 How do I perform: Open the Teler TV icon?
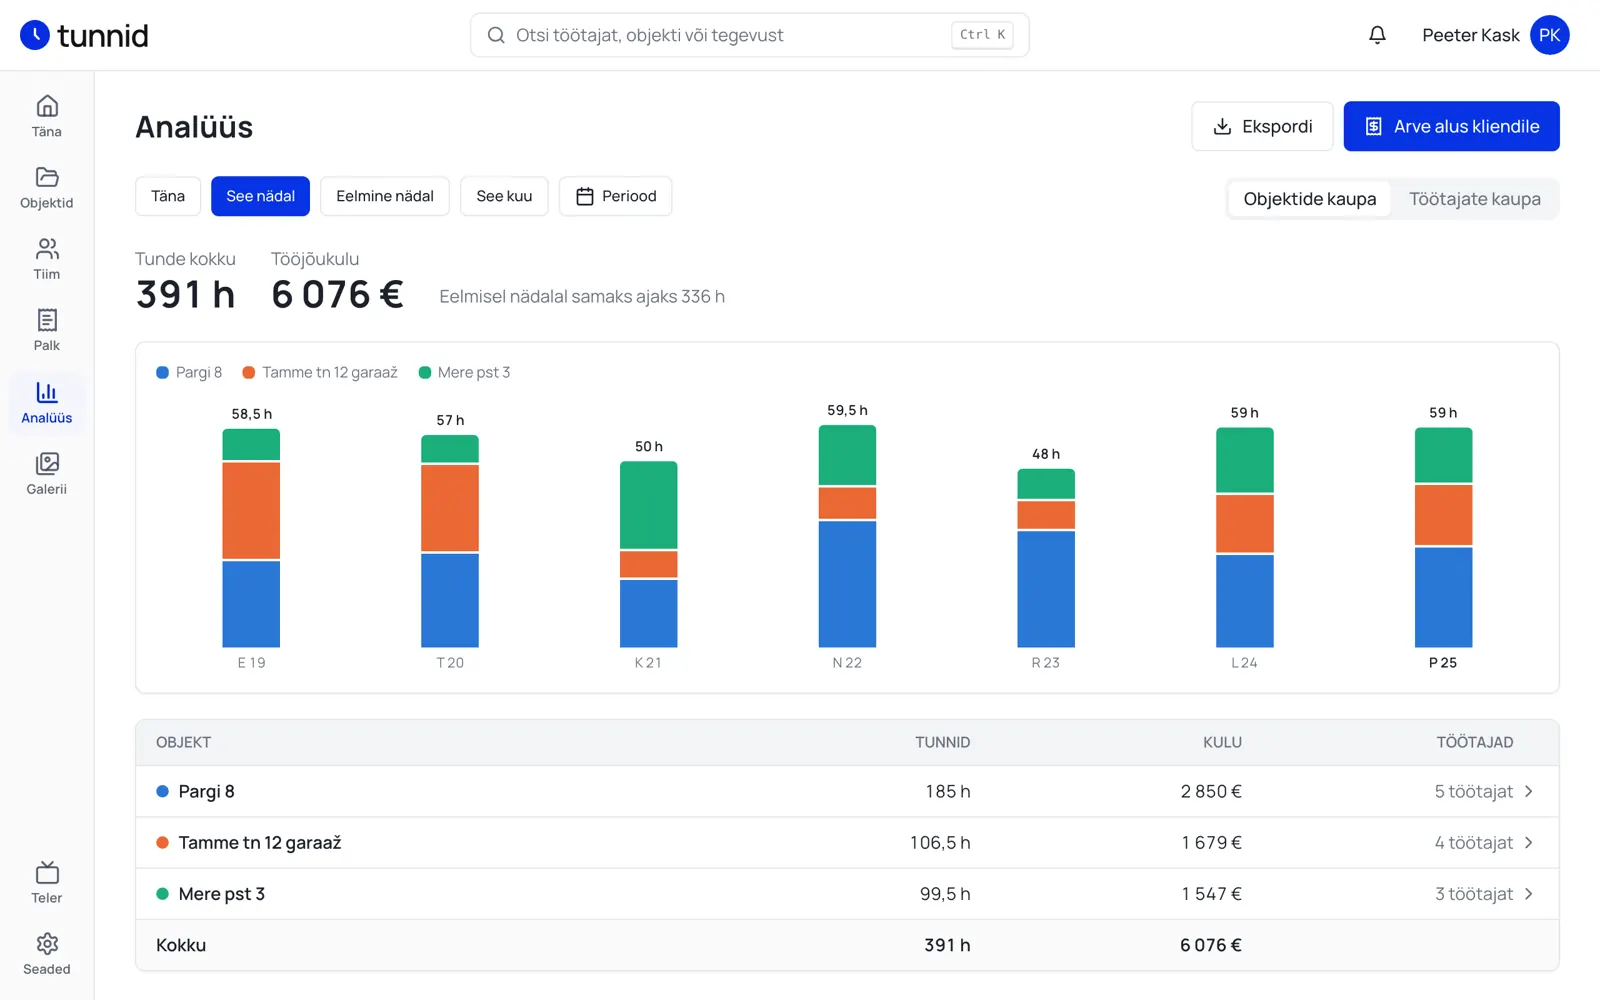point(47,872)
